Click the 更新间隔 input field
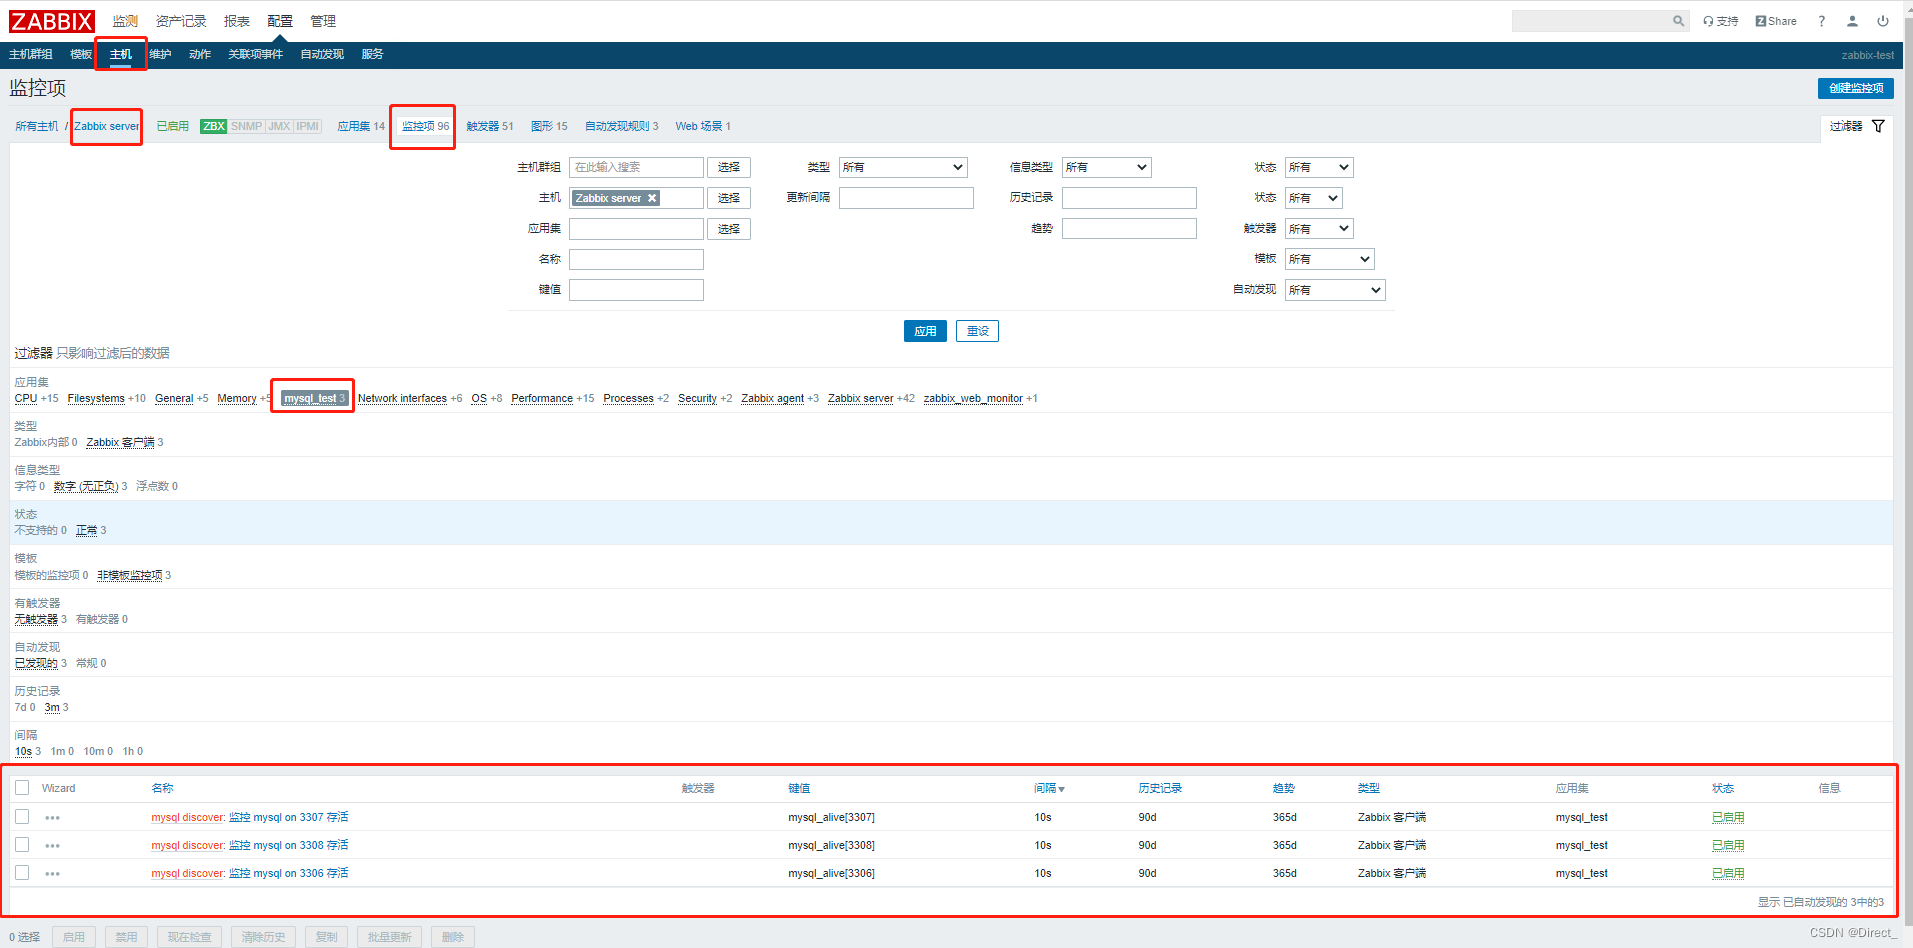This screenshot has width=1913, height=948. (x=906, y=198)
